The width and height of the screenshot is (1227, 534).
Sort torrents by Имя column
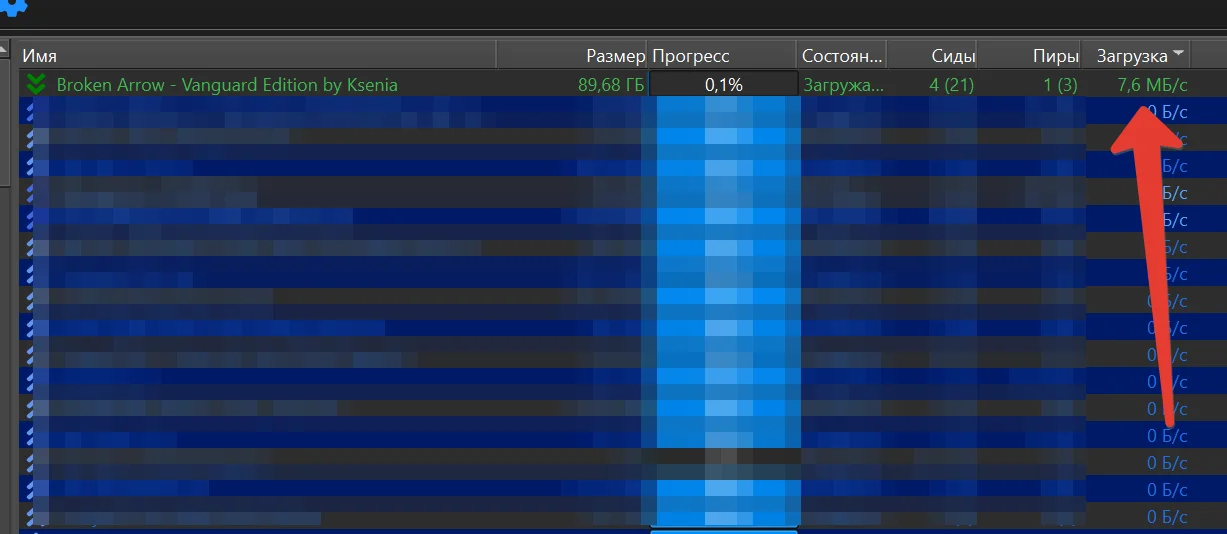[40, 56]
